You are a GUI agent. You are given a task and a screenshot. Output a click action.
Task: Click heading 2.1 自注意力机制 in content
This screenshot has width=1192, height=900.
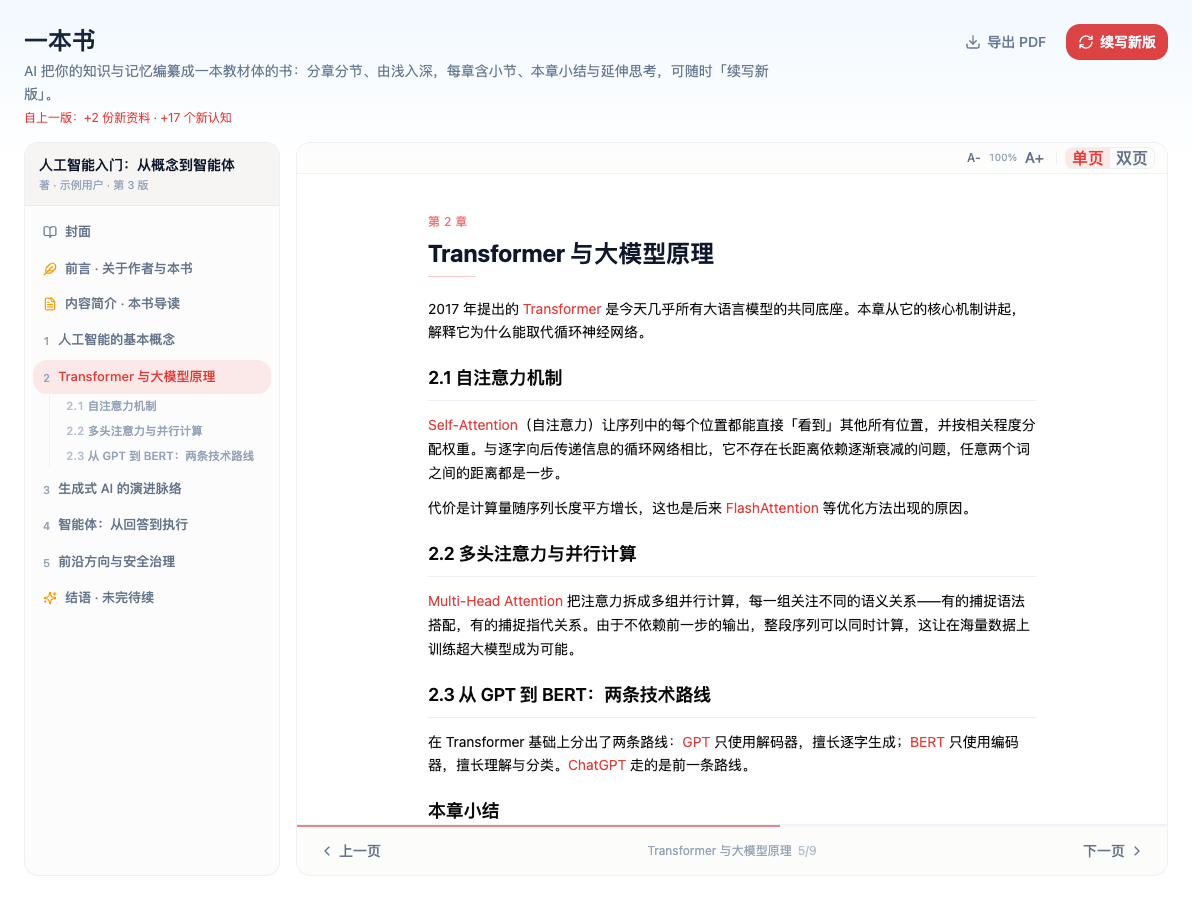pos(495,379)
